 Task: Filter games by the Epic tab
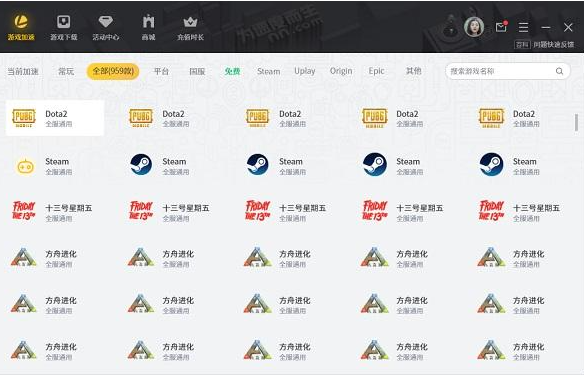[x=376, y=71]
